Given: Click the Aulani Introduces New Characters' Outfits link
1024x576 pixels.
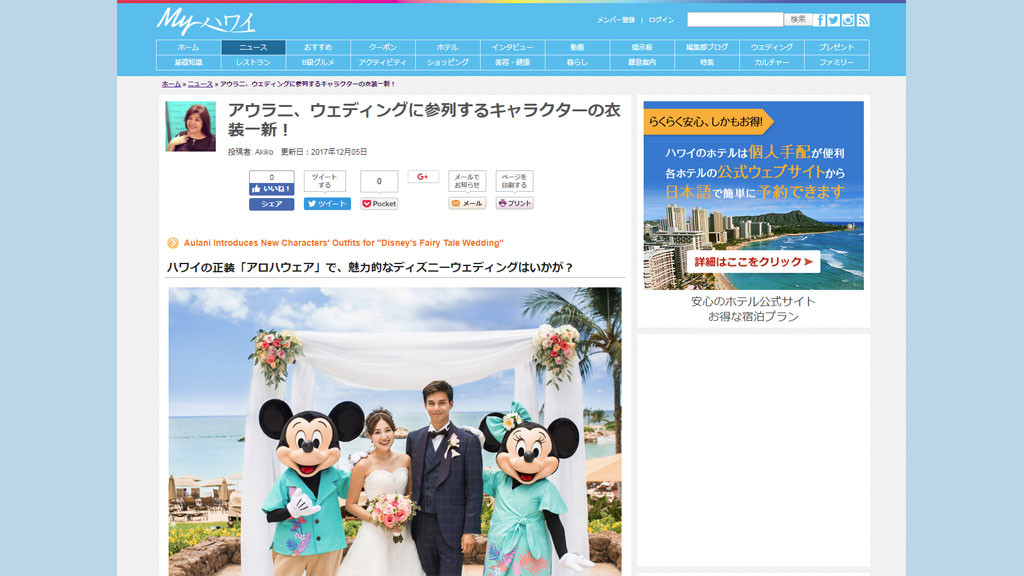Looking at the screenshot, I should click(344, 243).
